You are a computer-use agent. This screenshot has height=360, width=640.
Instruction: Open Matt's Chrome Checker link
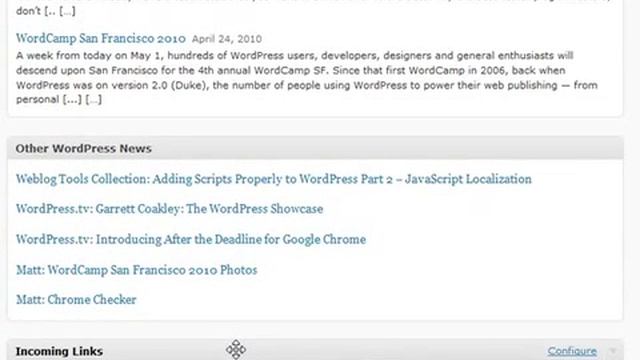coord(76,300)
